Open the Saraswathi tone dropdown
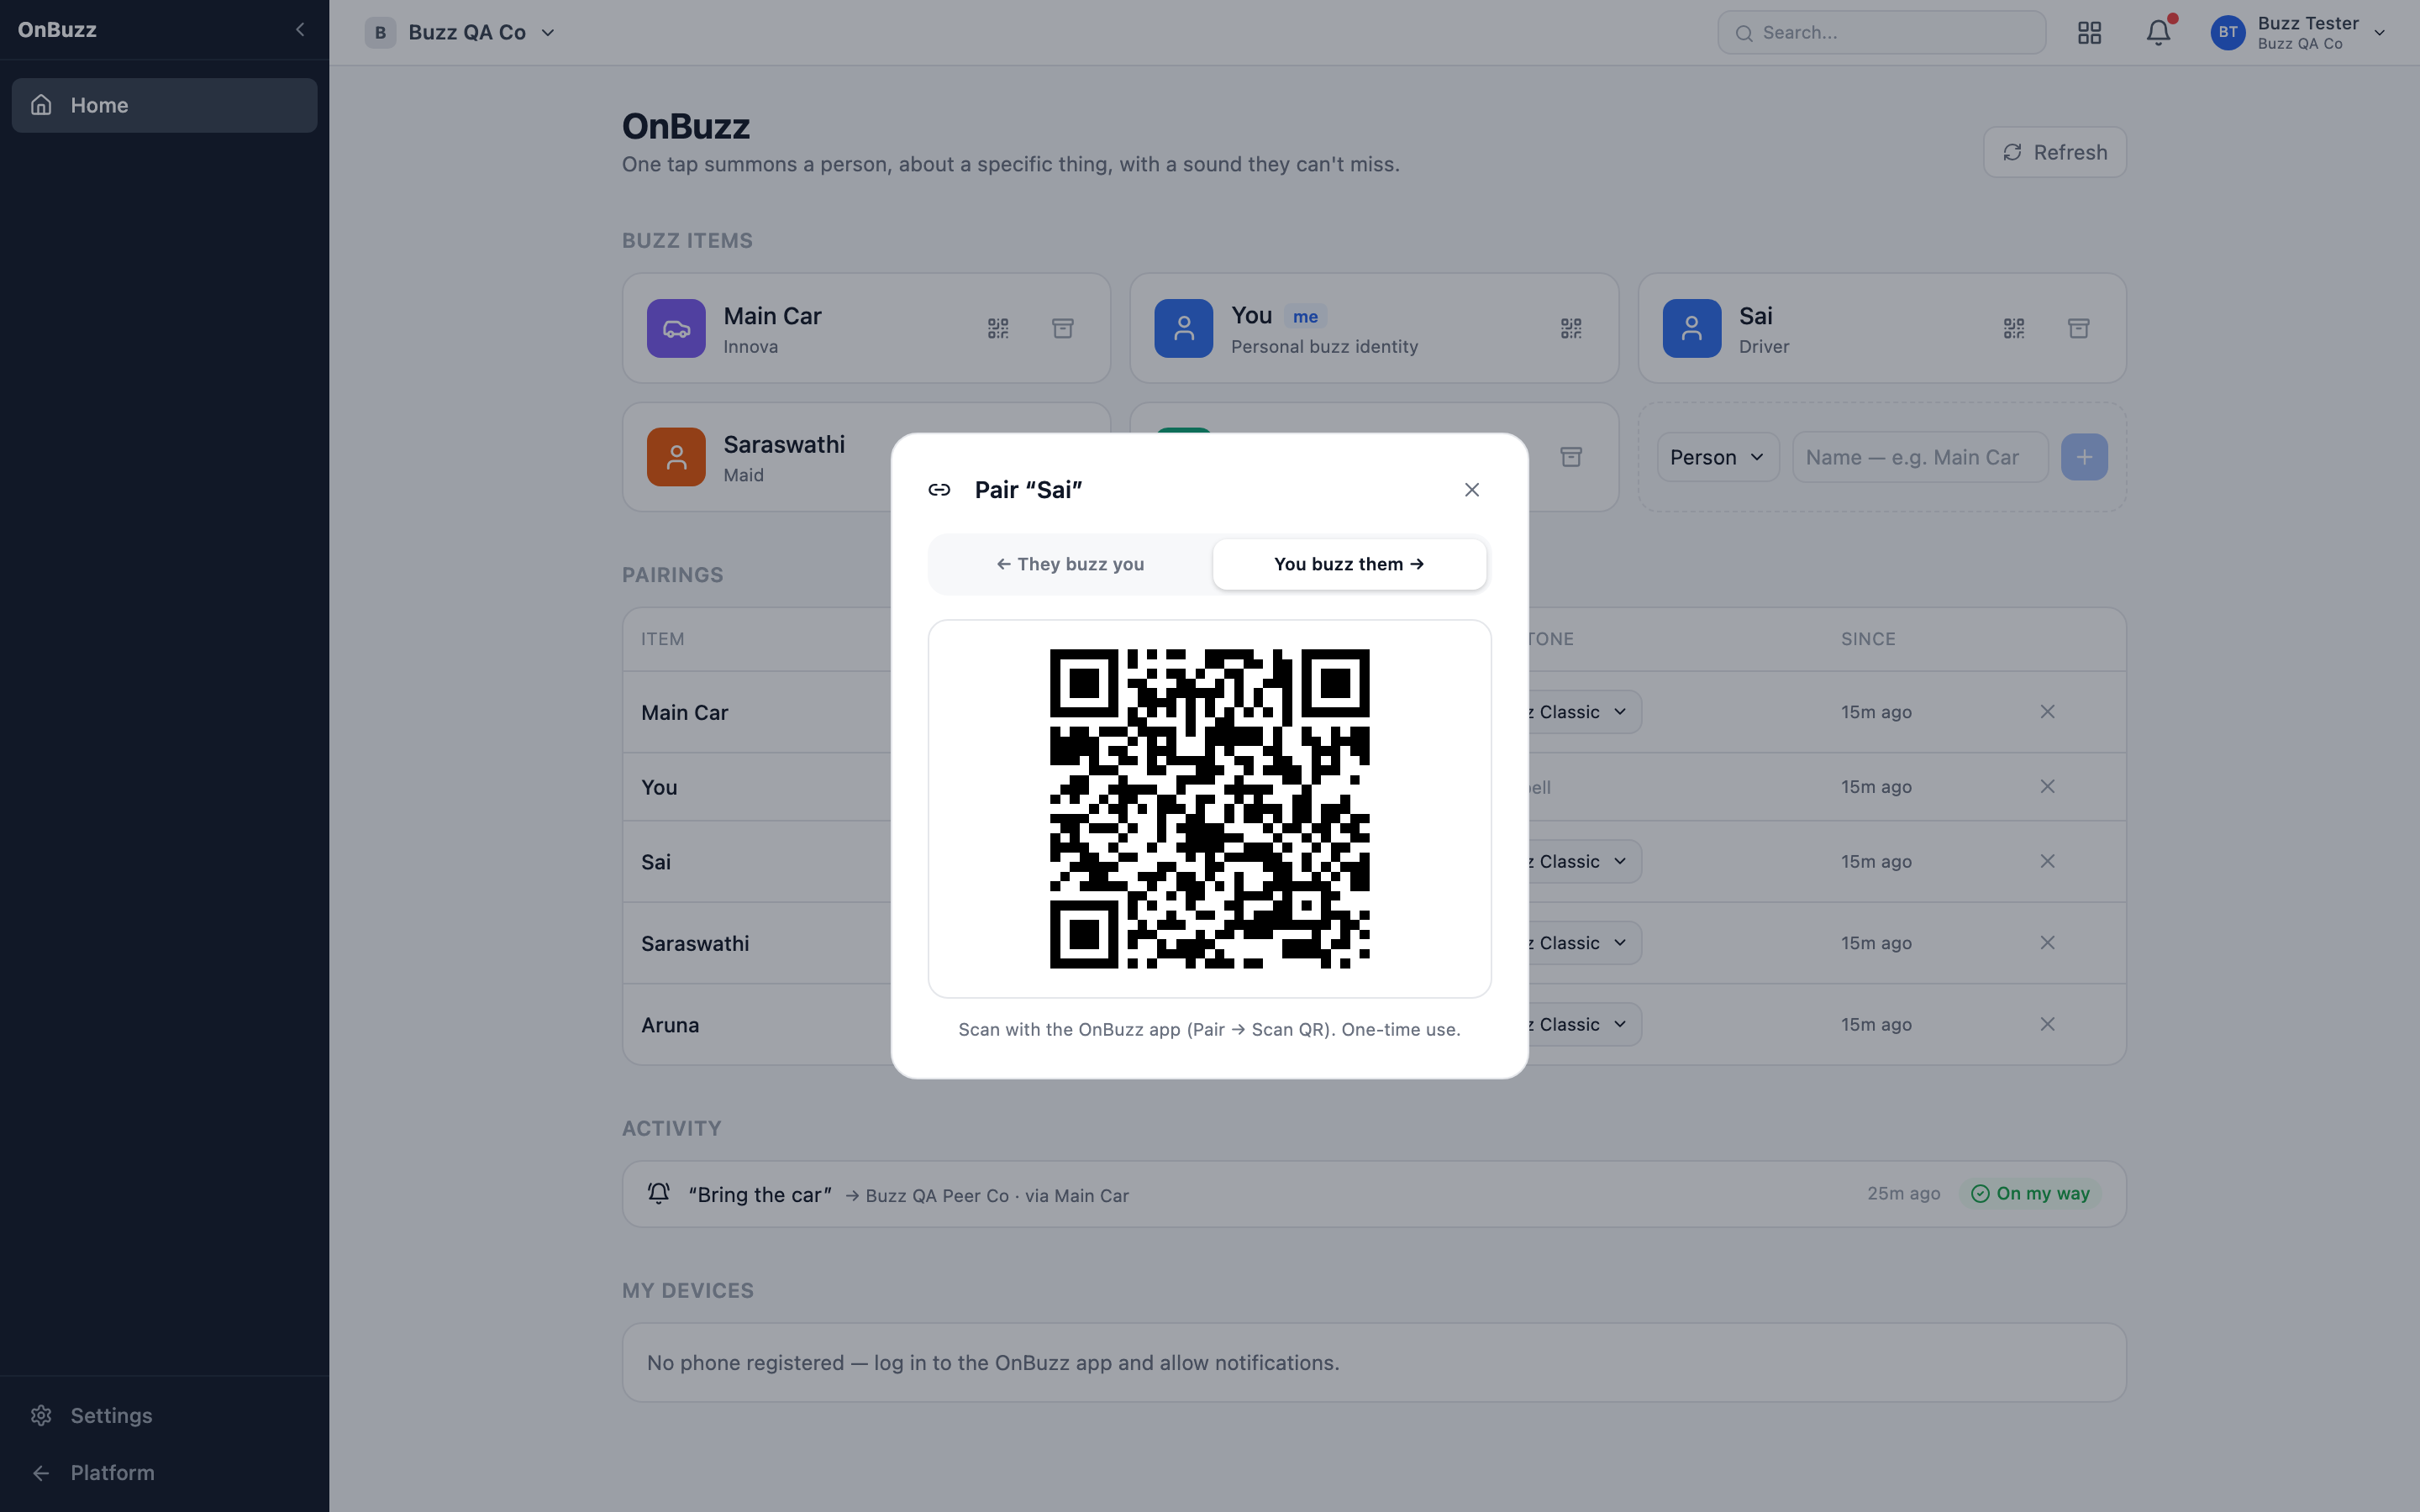 [1584, 943]
